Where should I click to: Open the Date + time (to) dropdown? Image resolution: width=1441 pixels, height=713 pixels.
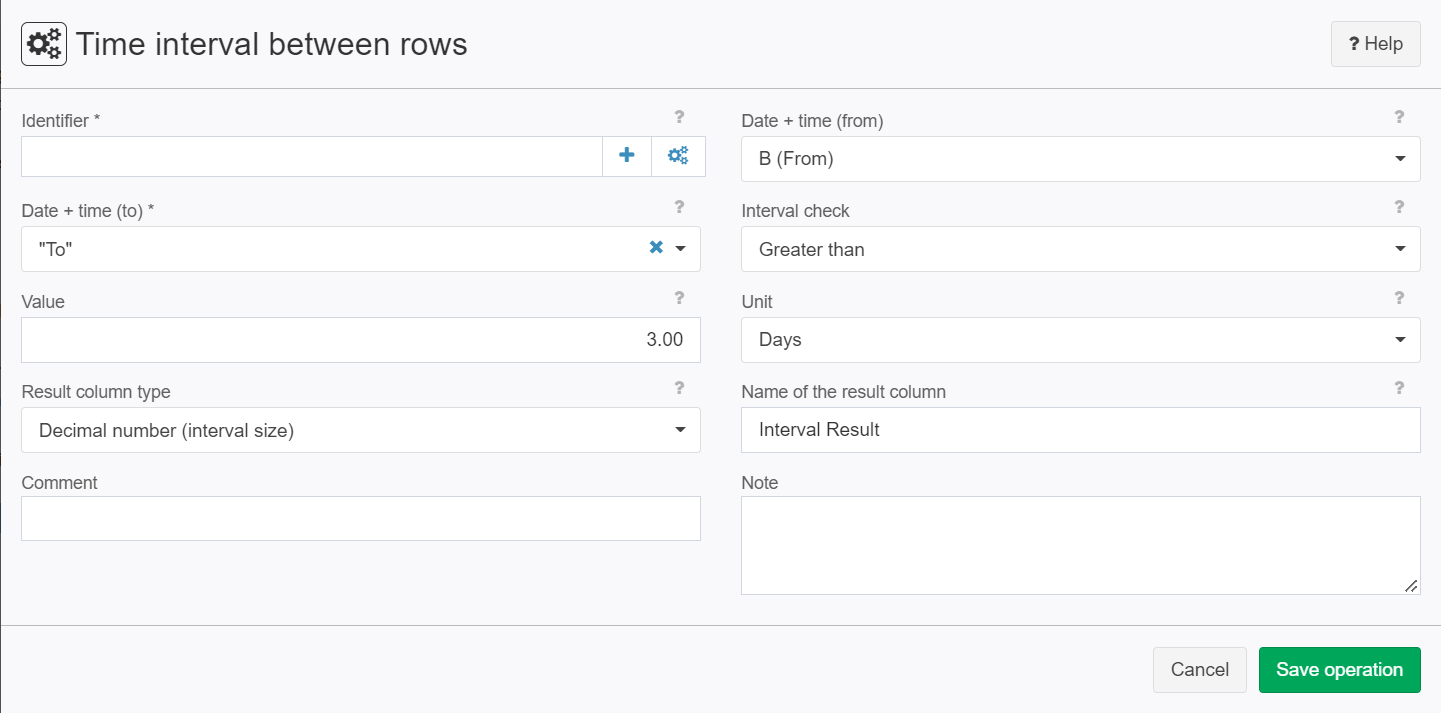[x=360, y=249]
